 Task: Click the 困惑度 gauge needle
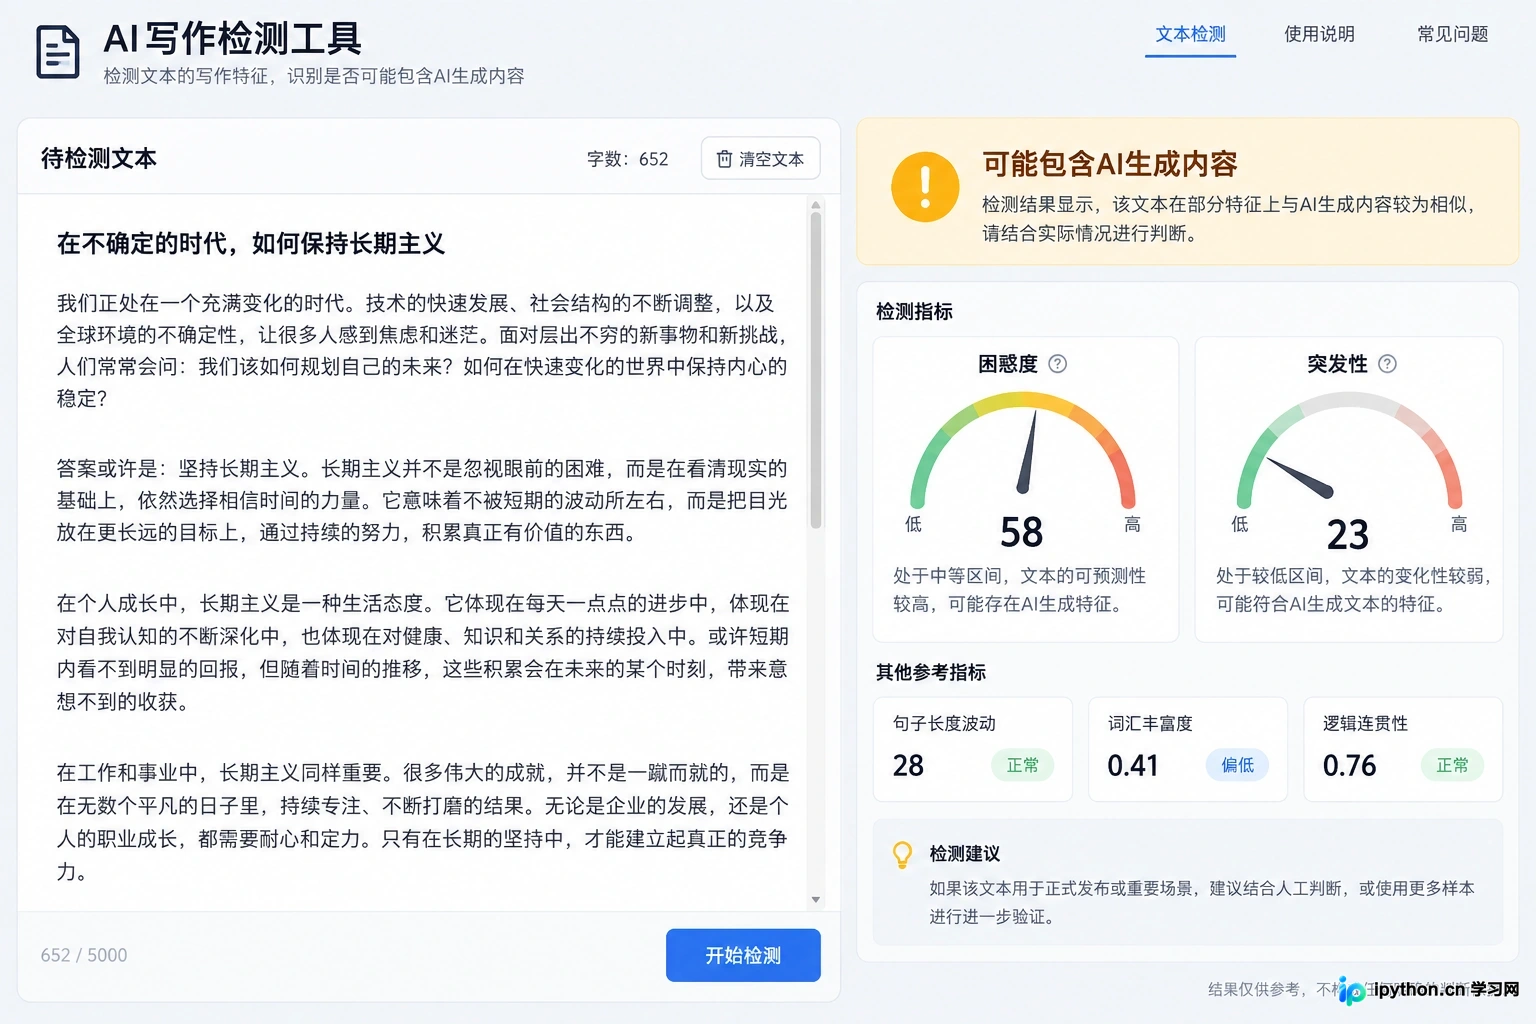point(1028,450)
